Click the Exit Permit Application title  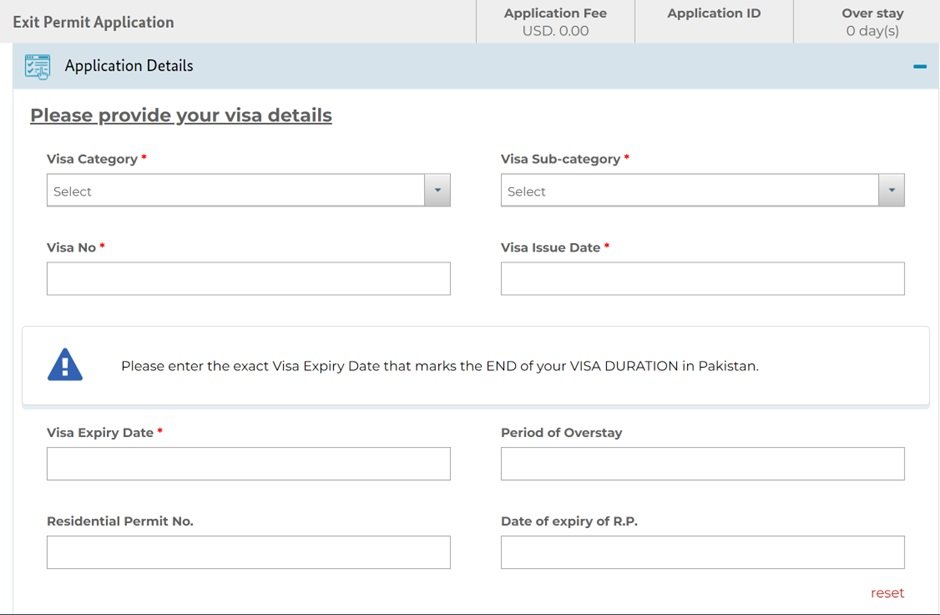pyautogui.click(x=94, y=22)
